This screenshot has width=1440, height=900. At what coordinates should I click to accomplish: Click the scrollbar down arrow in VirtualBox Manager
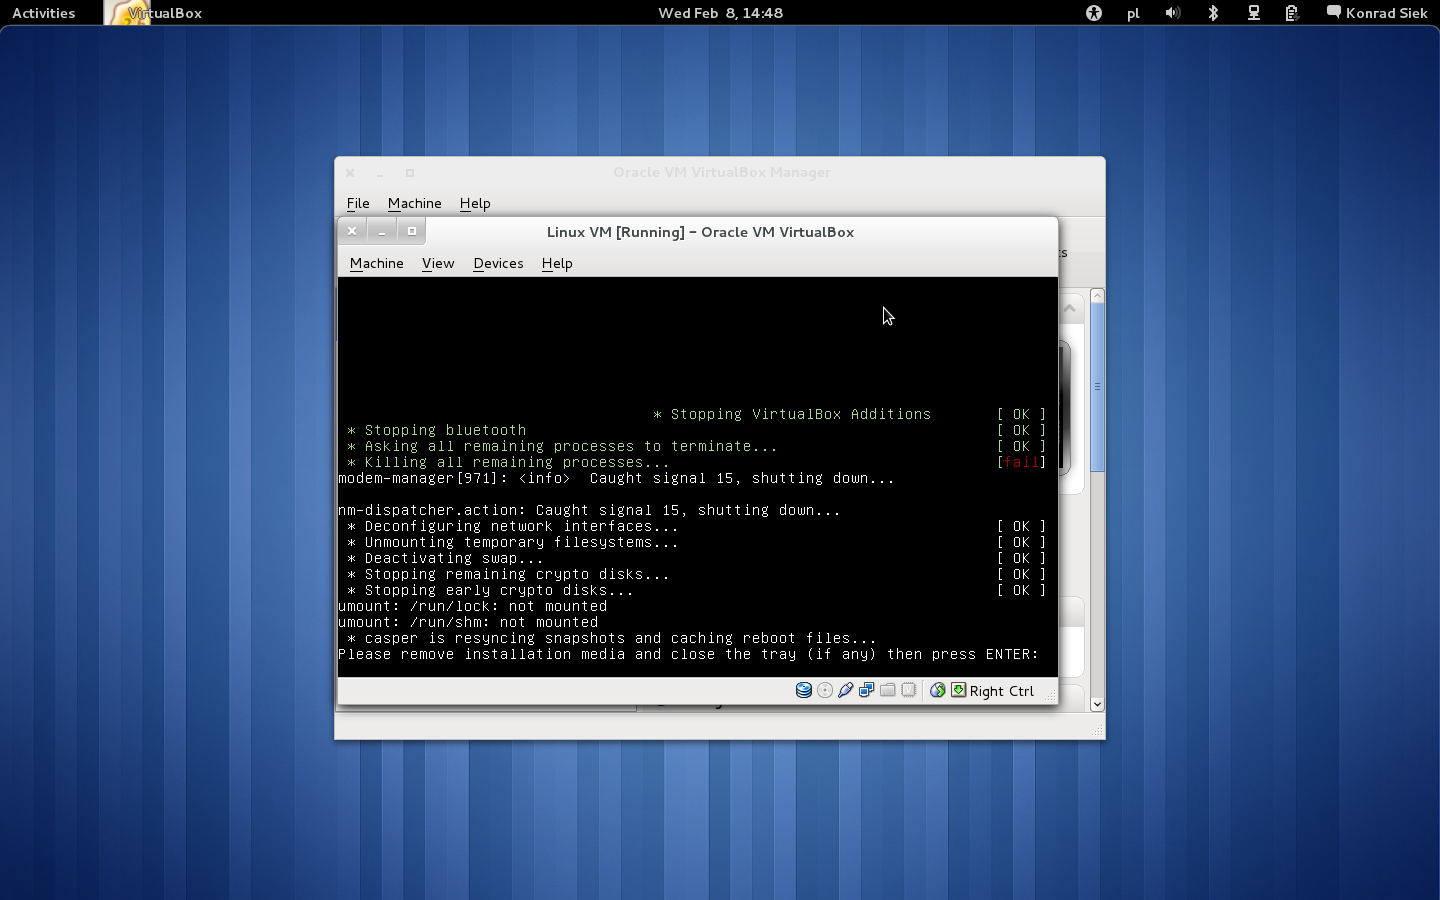pos(1097,704)
